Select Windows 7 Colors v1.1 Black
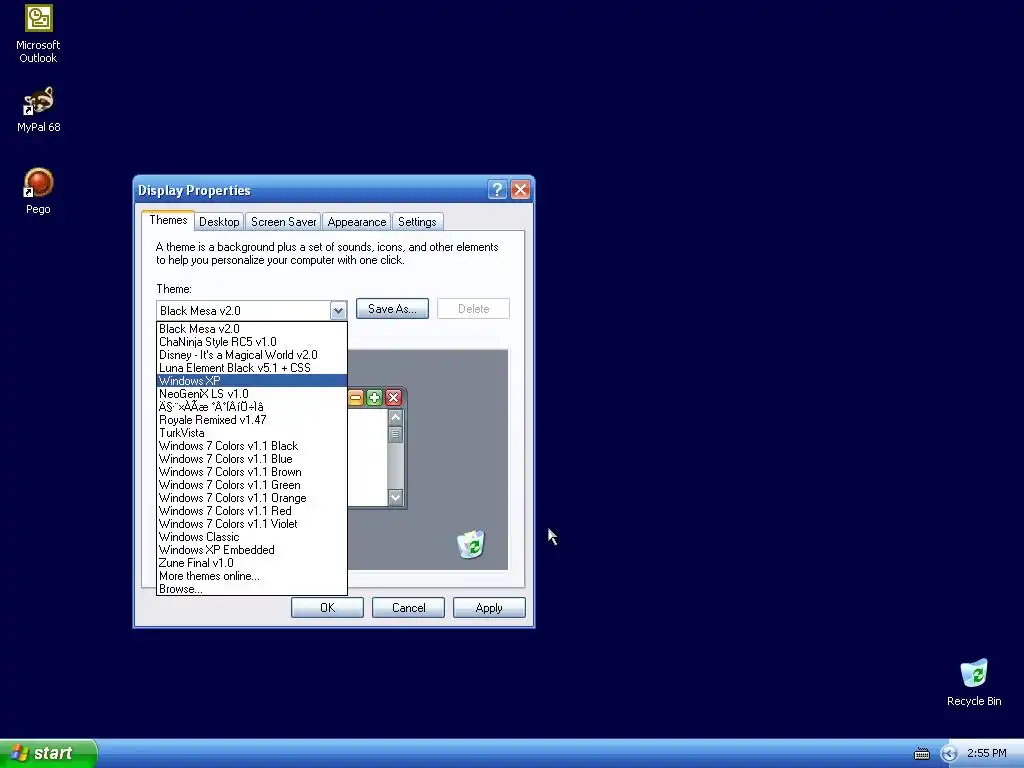 click(x=251, y=446)
